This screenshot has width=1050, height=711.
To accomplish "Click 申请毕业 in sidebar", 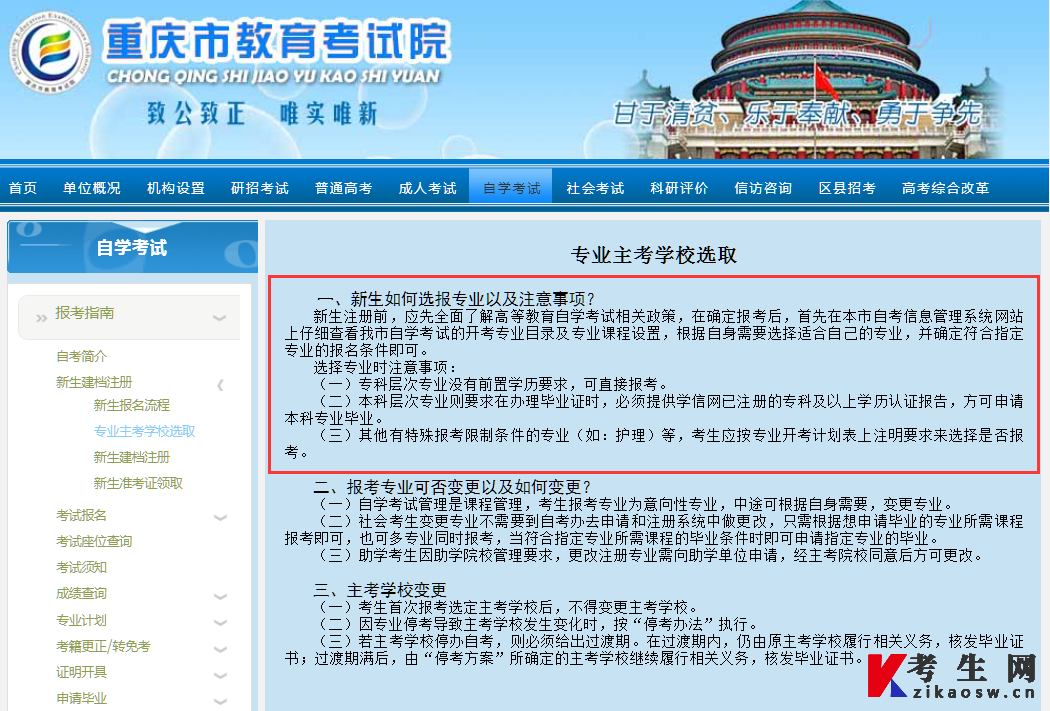I will tap(82, 698).
